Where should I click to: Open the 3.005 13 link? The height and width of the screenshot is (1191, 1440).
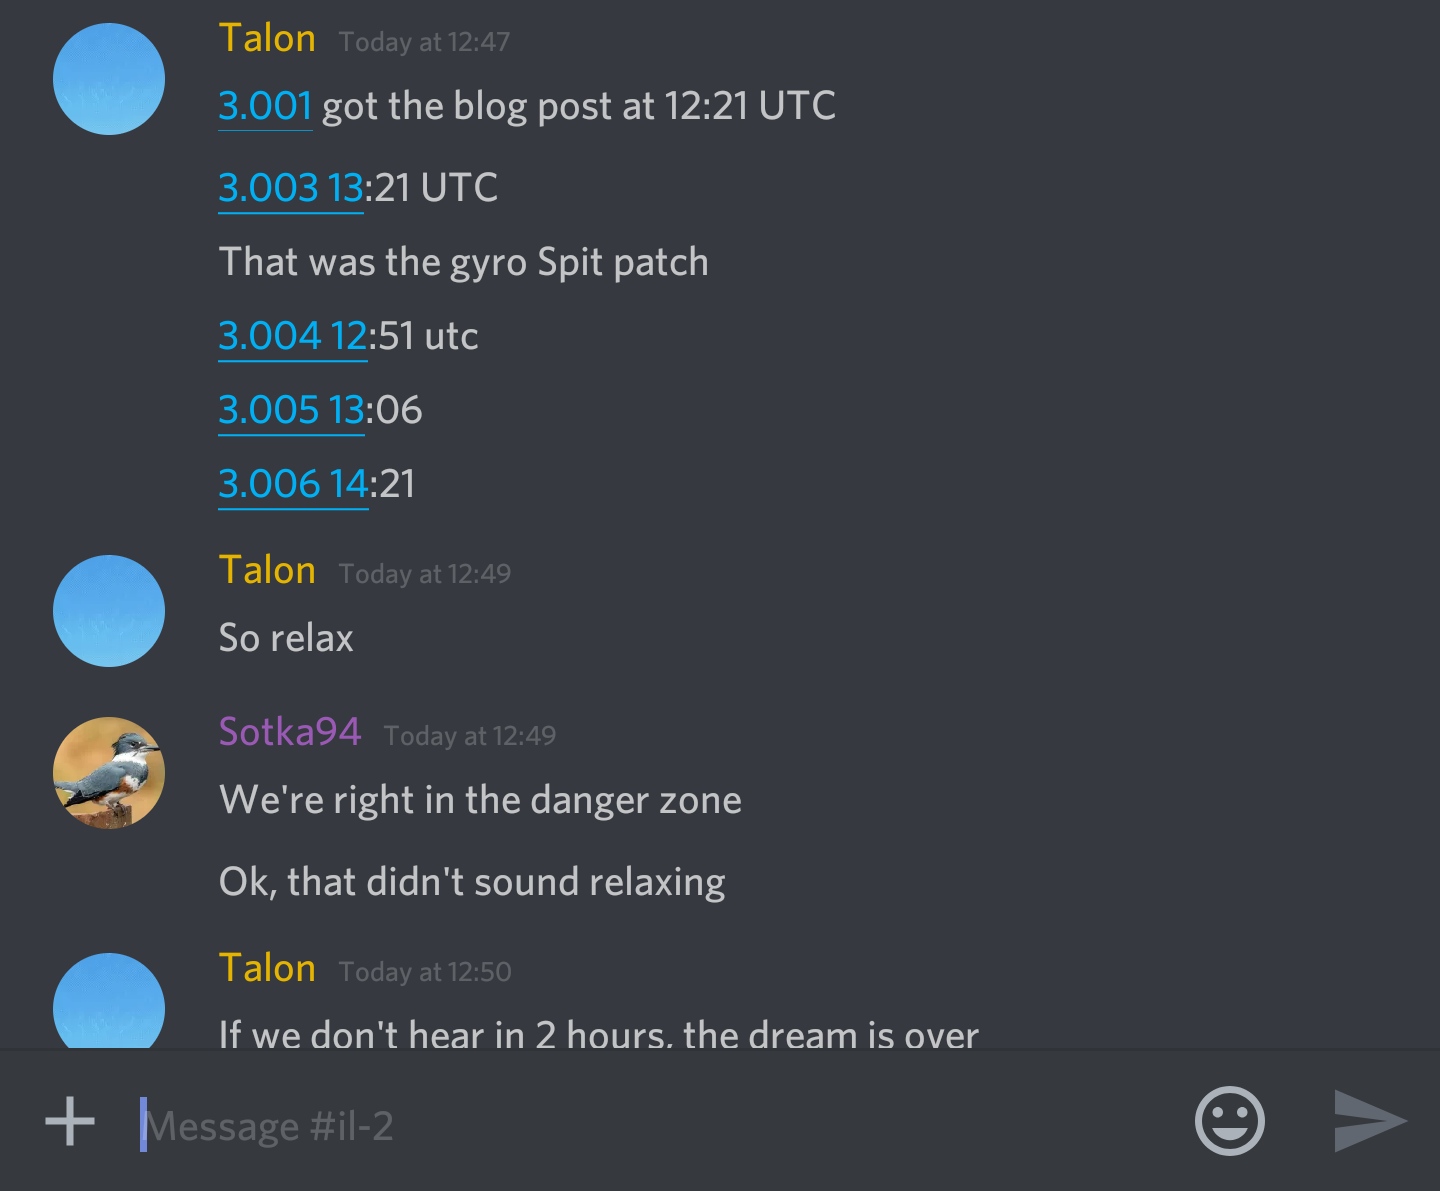point(291,410)
